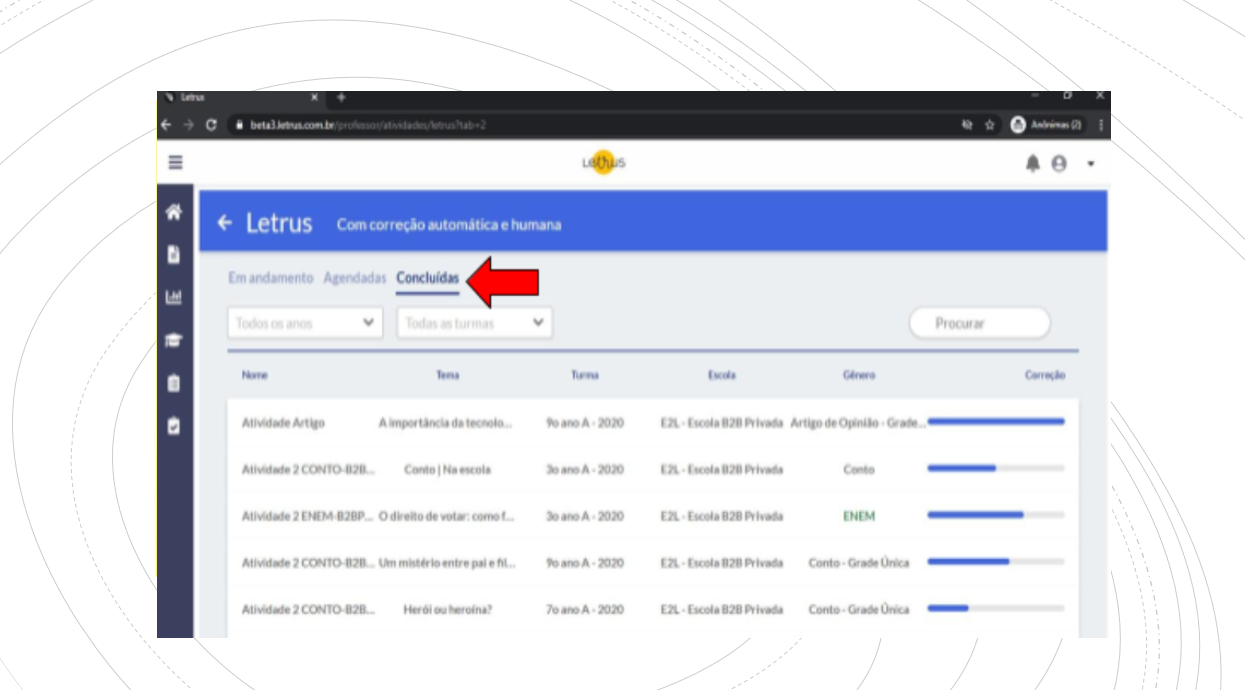This screenshot has width=1245, height=690.
Task: Click progress bar for Herói ou heroína?
Action: [996, 607]
